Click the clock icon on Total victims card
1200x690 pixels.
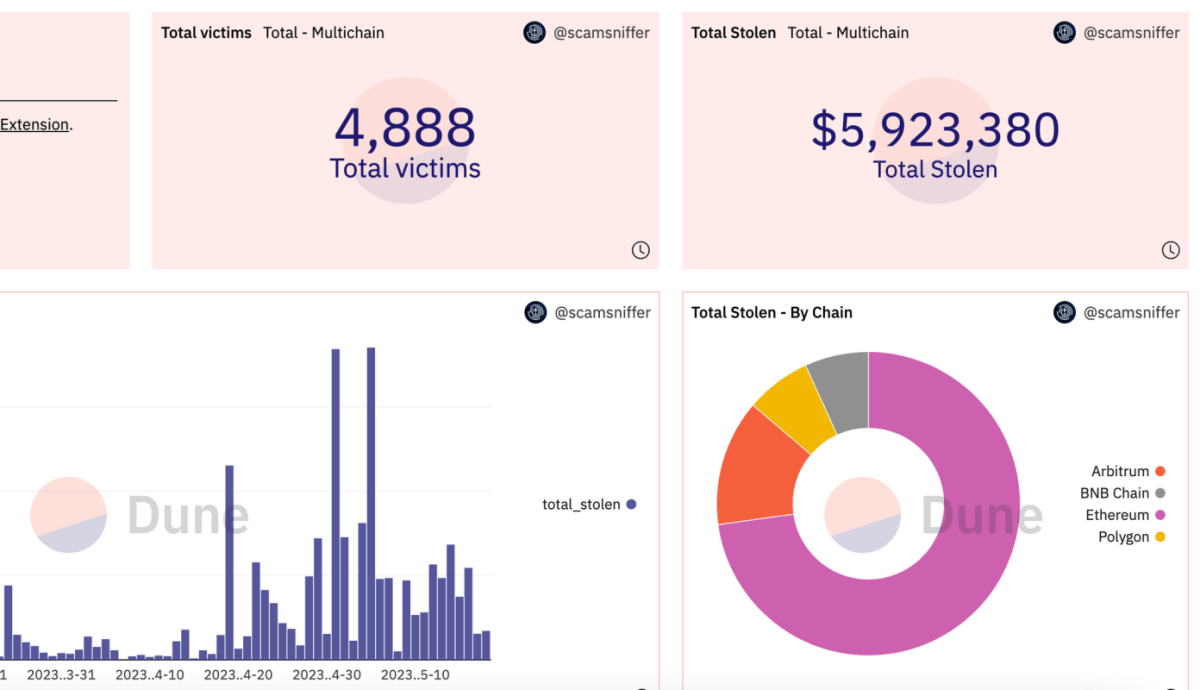(x=641, y=250)
